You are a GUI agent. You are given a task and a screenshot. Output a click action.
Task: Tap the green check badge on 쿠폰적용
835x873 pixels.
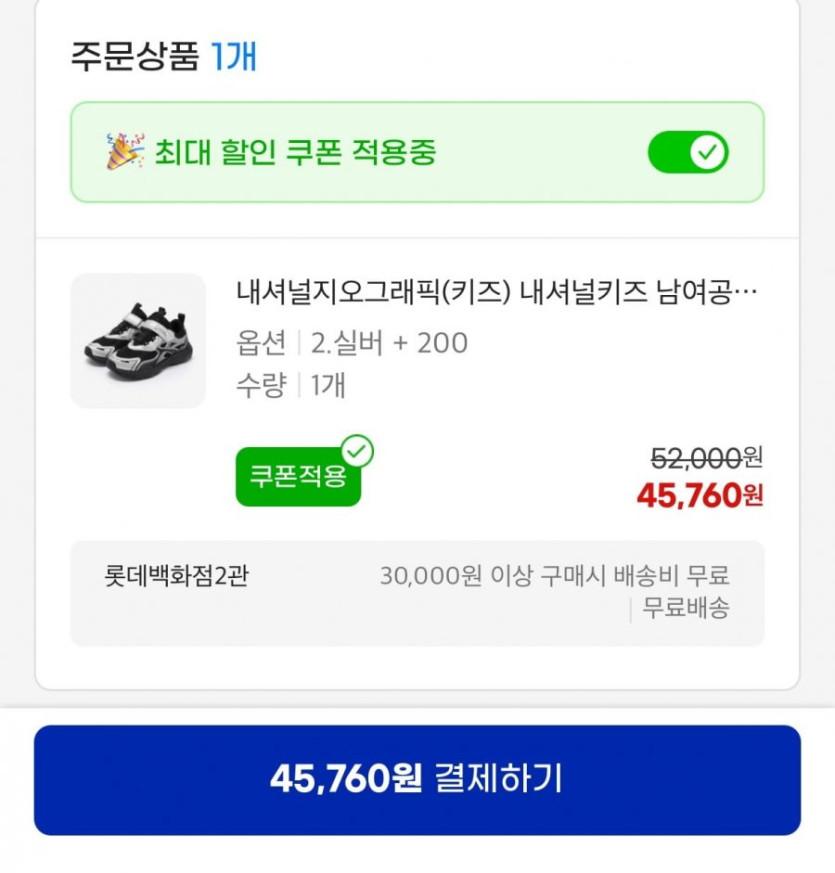tap(357, 452)
